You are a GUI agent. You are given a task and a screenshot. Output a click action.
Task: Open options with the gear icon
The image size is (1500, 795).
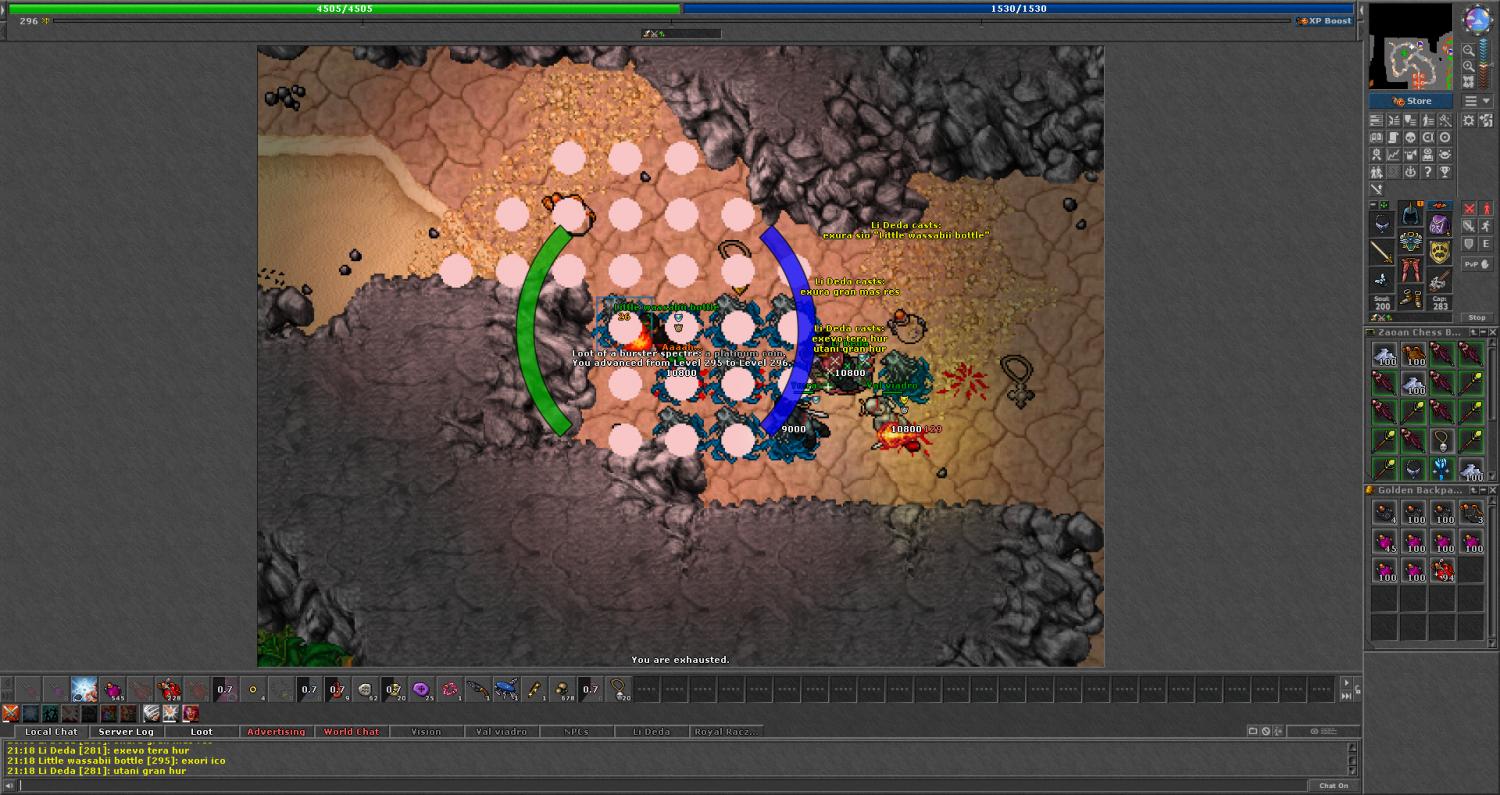(1468, 120)
